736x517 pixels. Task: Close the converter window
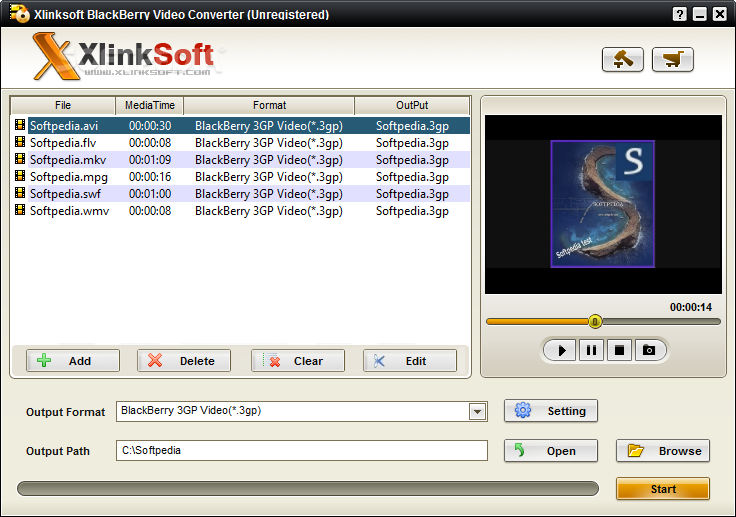coord(720,14)
